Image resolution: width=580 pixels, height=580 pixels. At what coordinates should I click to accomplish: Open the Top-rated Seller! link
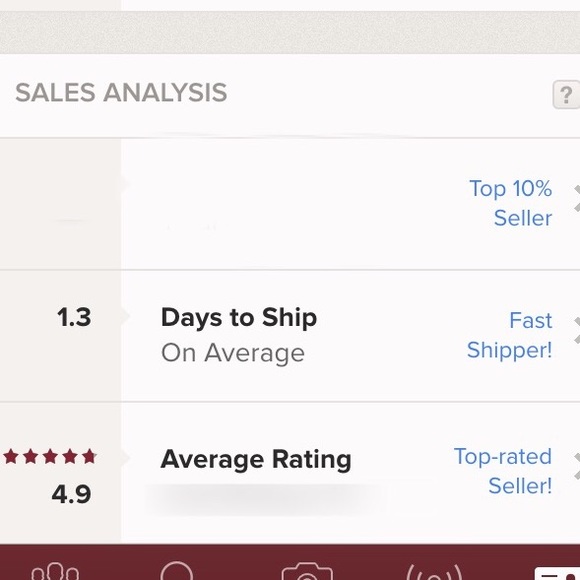(503, 471)
